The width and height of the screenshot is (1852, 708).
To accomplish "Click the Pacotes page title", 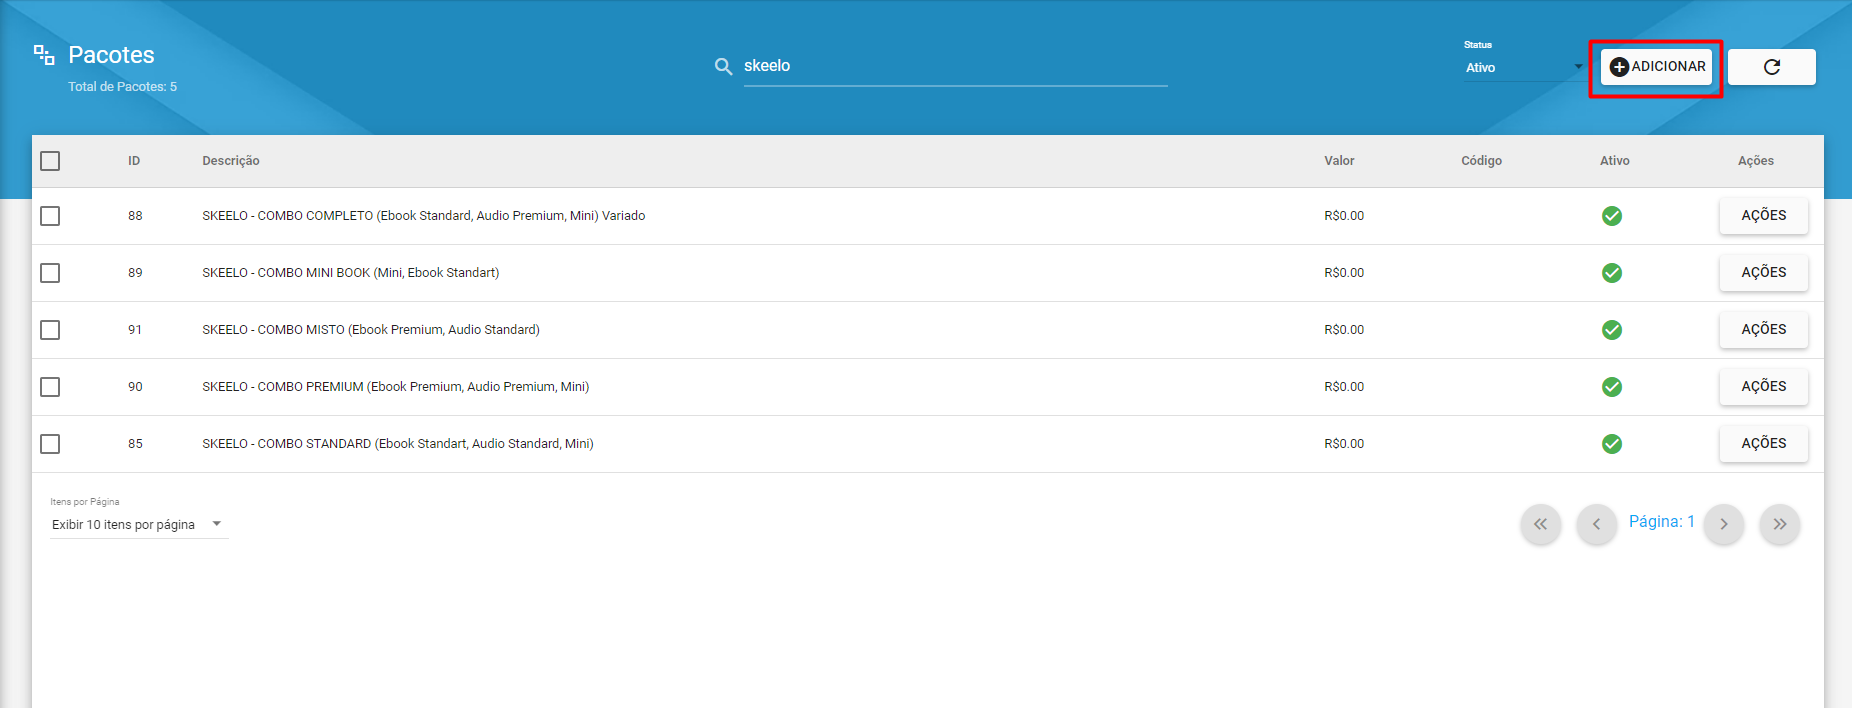I will pyautogui.click(x=111, y=55).
